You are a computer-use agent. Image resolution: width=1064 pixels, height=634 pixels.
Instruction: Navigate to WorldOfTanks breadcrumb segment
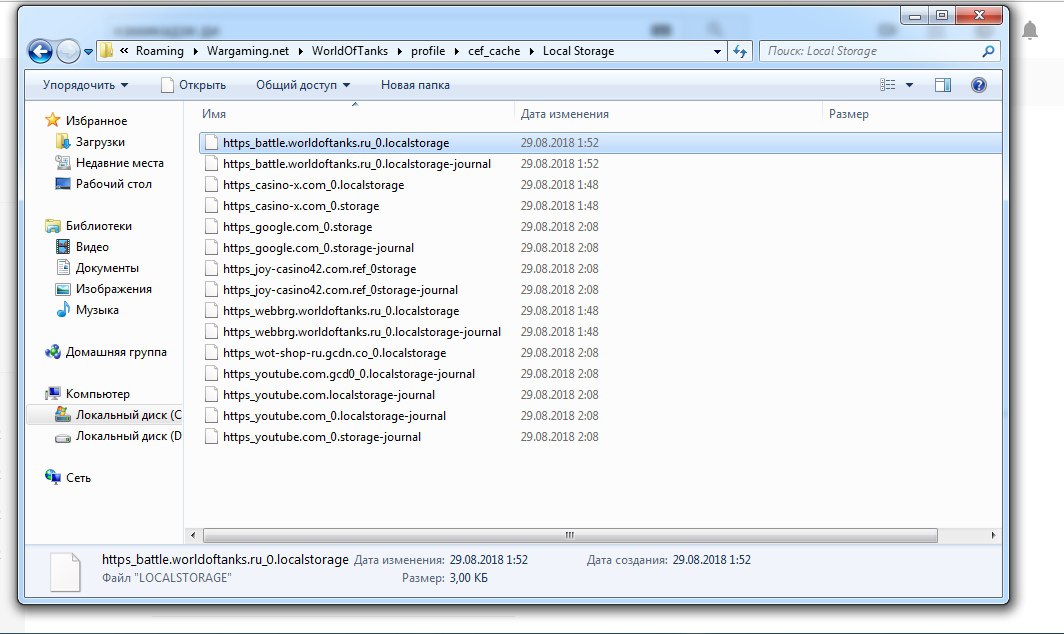click(x=350, y=51)
